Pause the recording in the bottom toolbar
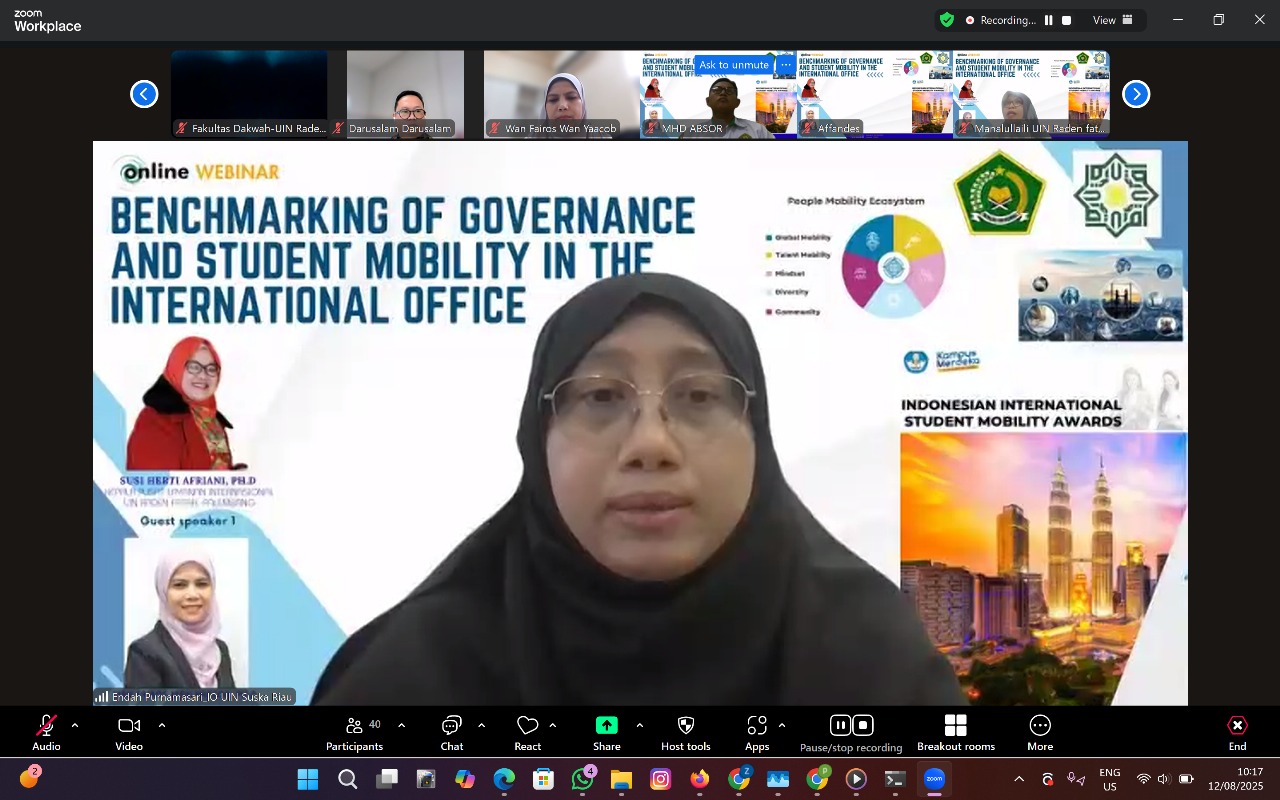 (x=840, y=725)
